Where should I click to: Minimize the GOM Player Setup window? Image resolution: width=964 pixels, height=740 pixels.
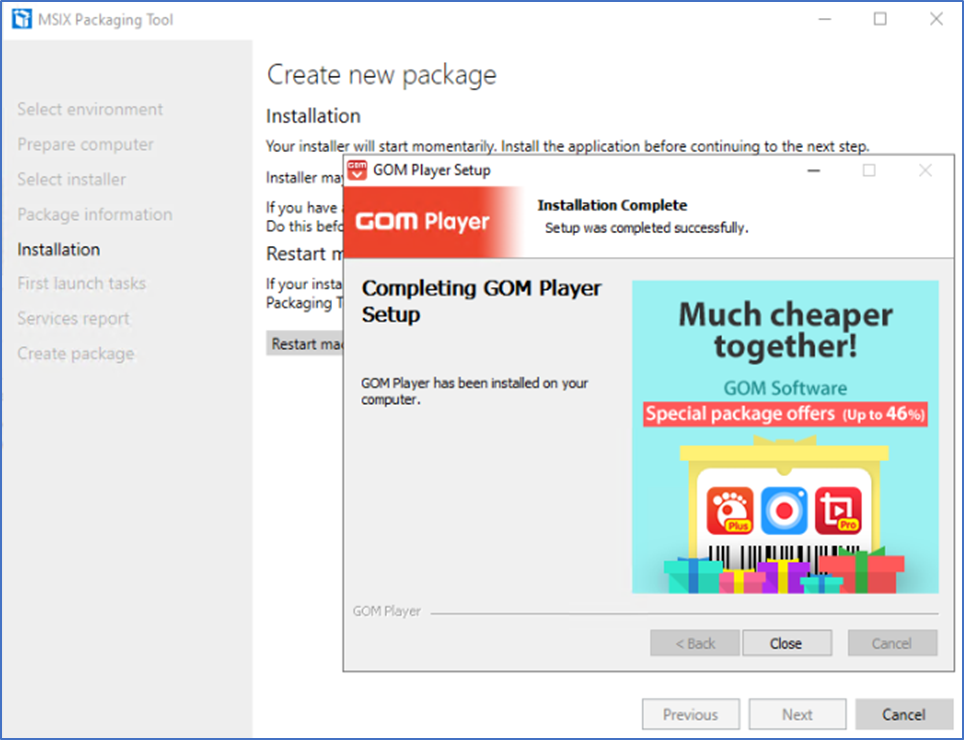(x=813, y=170)
